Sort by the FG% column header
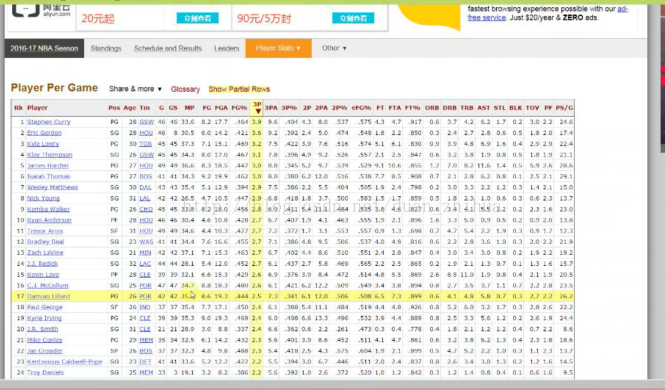665x390 pixels. (x=239, y=108)
